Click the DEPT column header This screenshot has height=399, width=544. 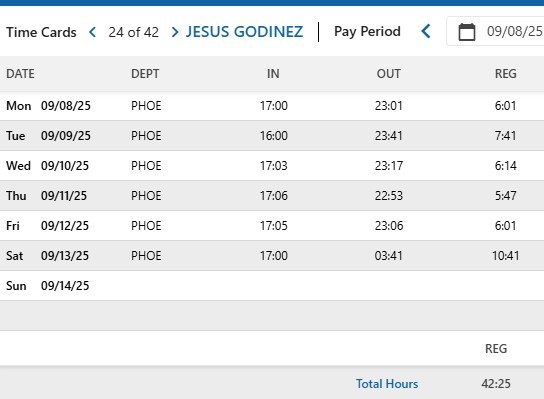[145, 74]
